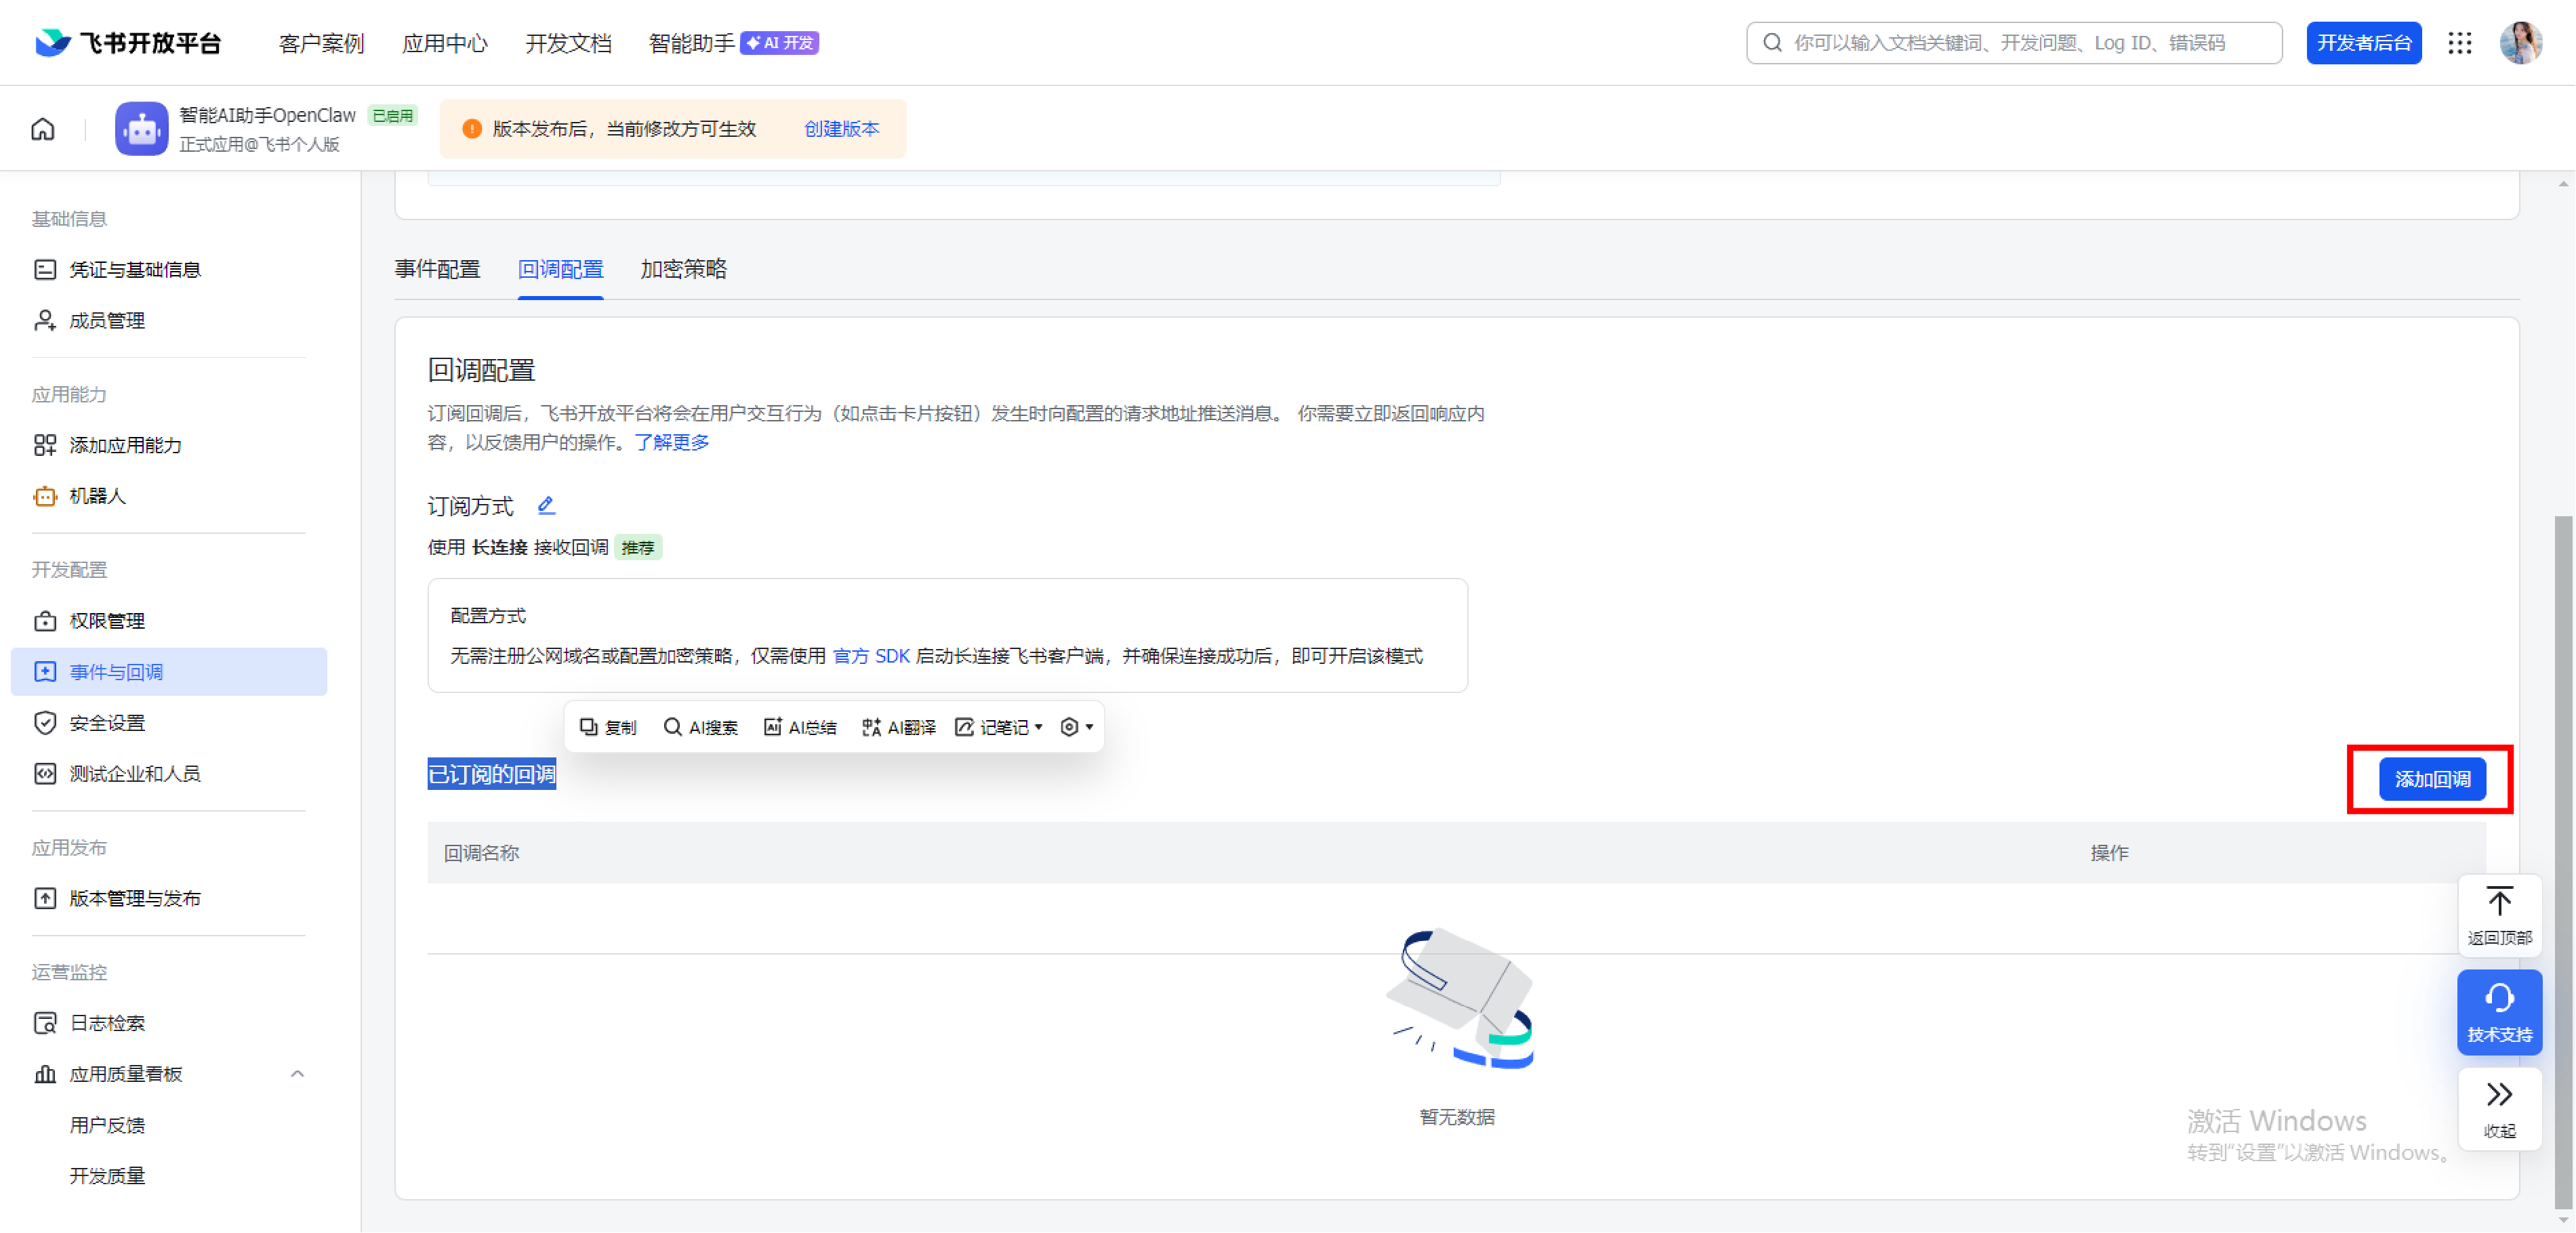Click the pencil icon beside 订阅方式
Viewport: 2576px width, 1233px height.
tap(546, 506)
